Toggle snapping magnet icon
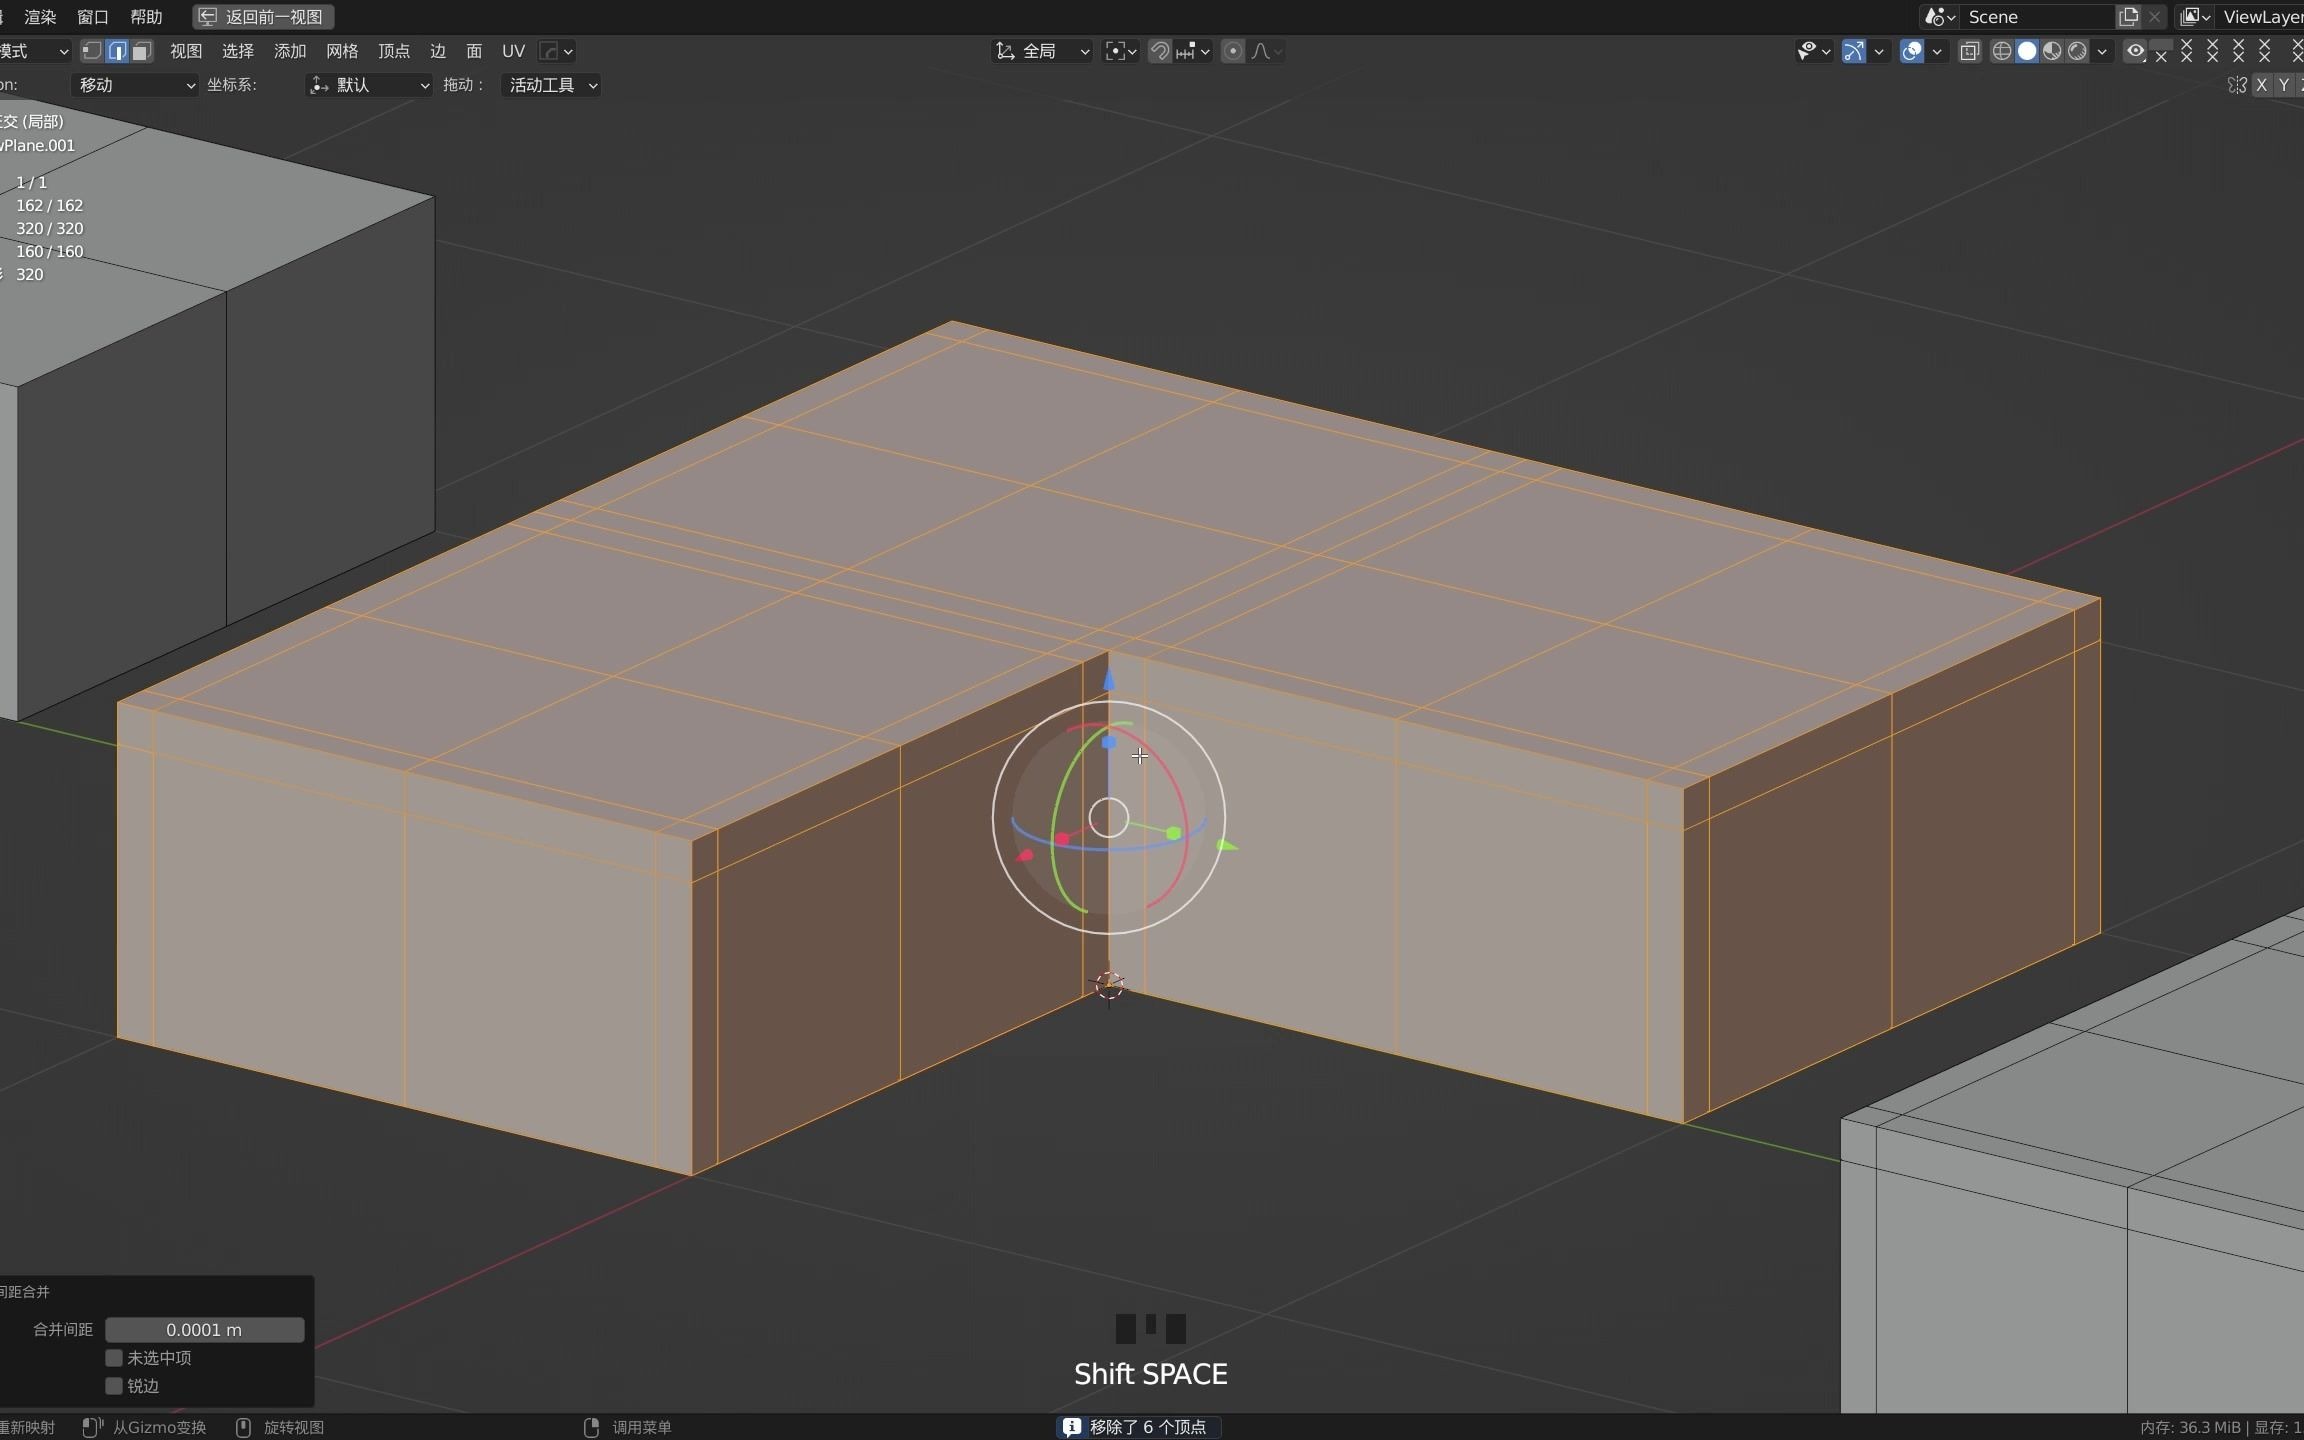Screen dimensions: 2304x1440 1159,50
